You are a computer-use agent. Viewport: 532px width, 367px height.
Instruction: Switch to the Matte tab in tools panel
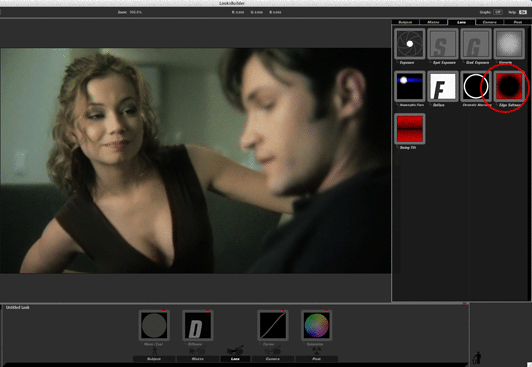[x=433, y=22]
